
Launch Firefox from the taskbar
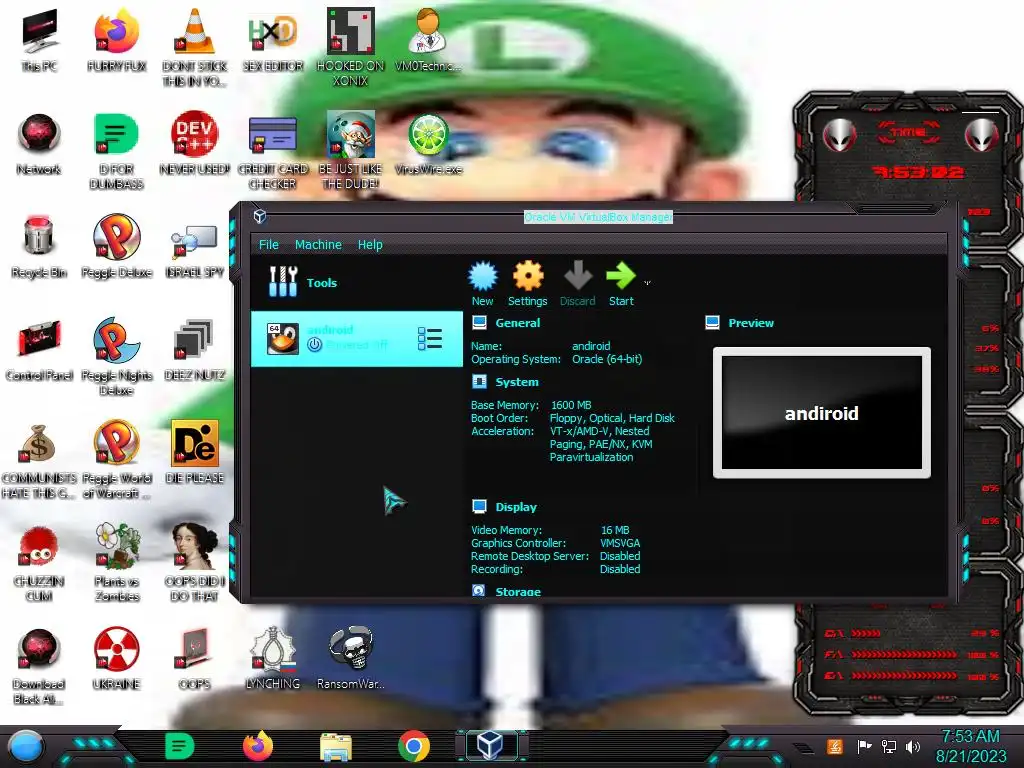pyautogui.click(x=258, y=746)
